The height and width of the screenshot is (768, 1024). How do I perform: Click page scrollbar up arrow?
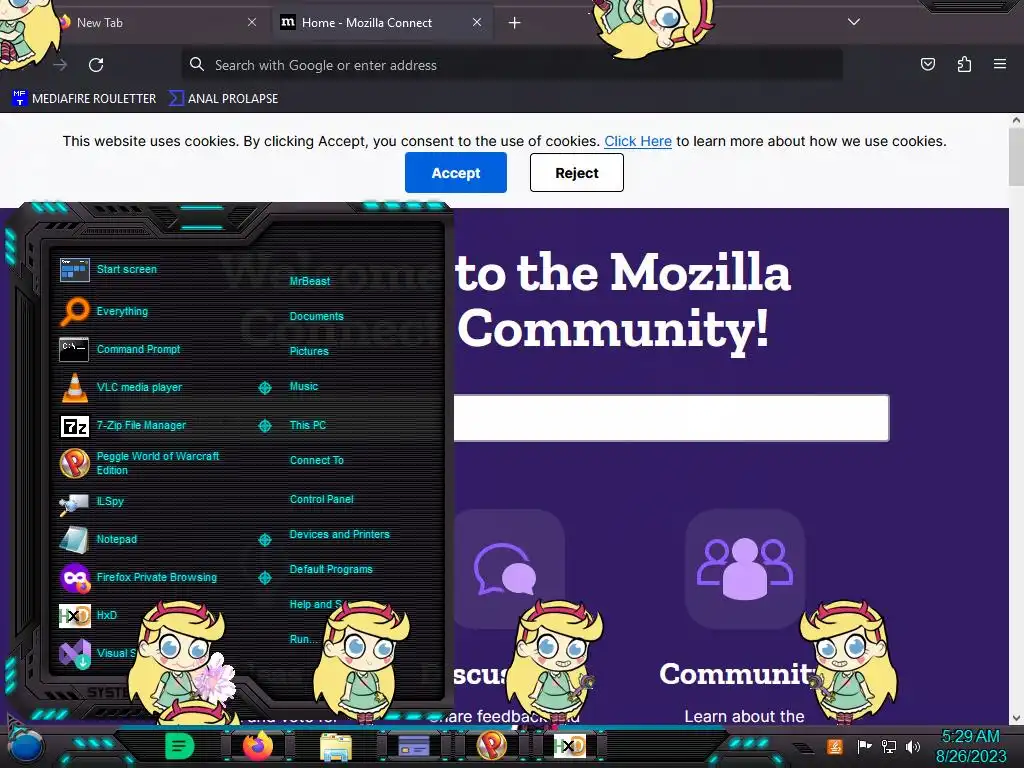(x=1016, y=120)
